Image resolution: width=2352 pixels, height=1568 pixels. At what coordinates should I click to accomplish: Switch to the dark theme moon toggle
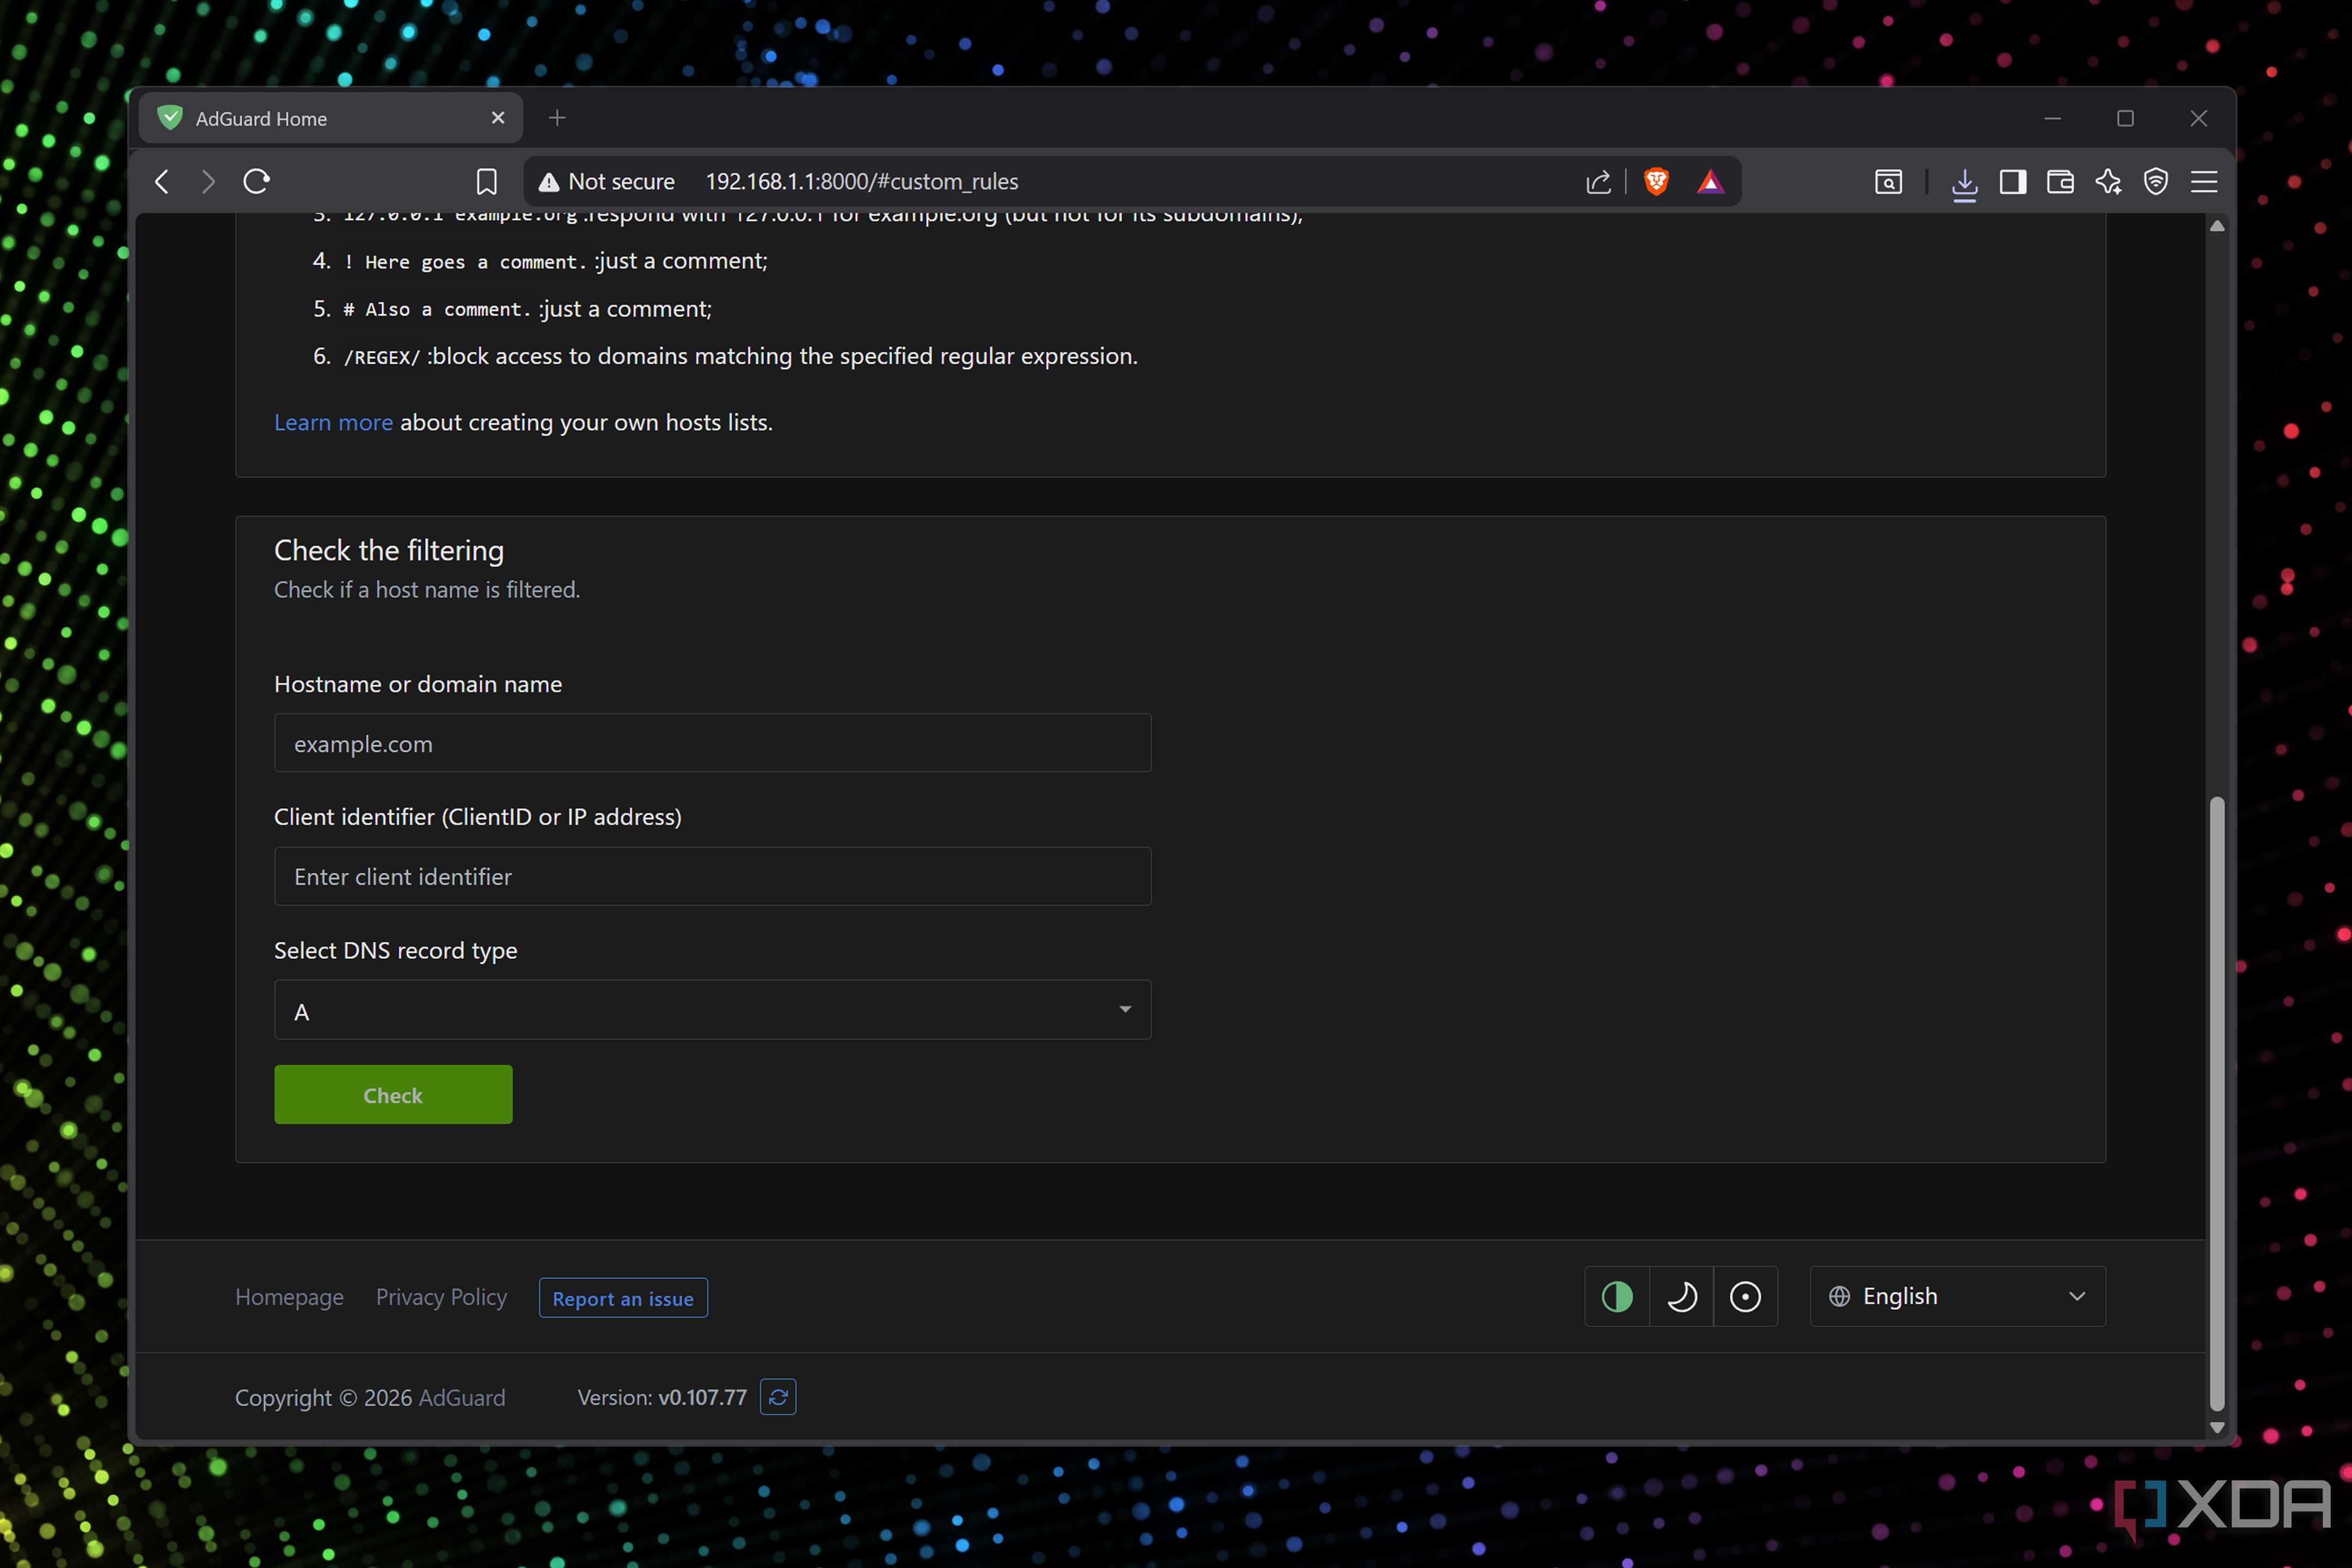click(1681, 1297)
